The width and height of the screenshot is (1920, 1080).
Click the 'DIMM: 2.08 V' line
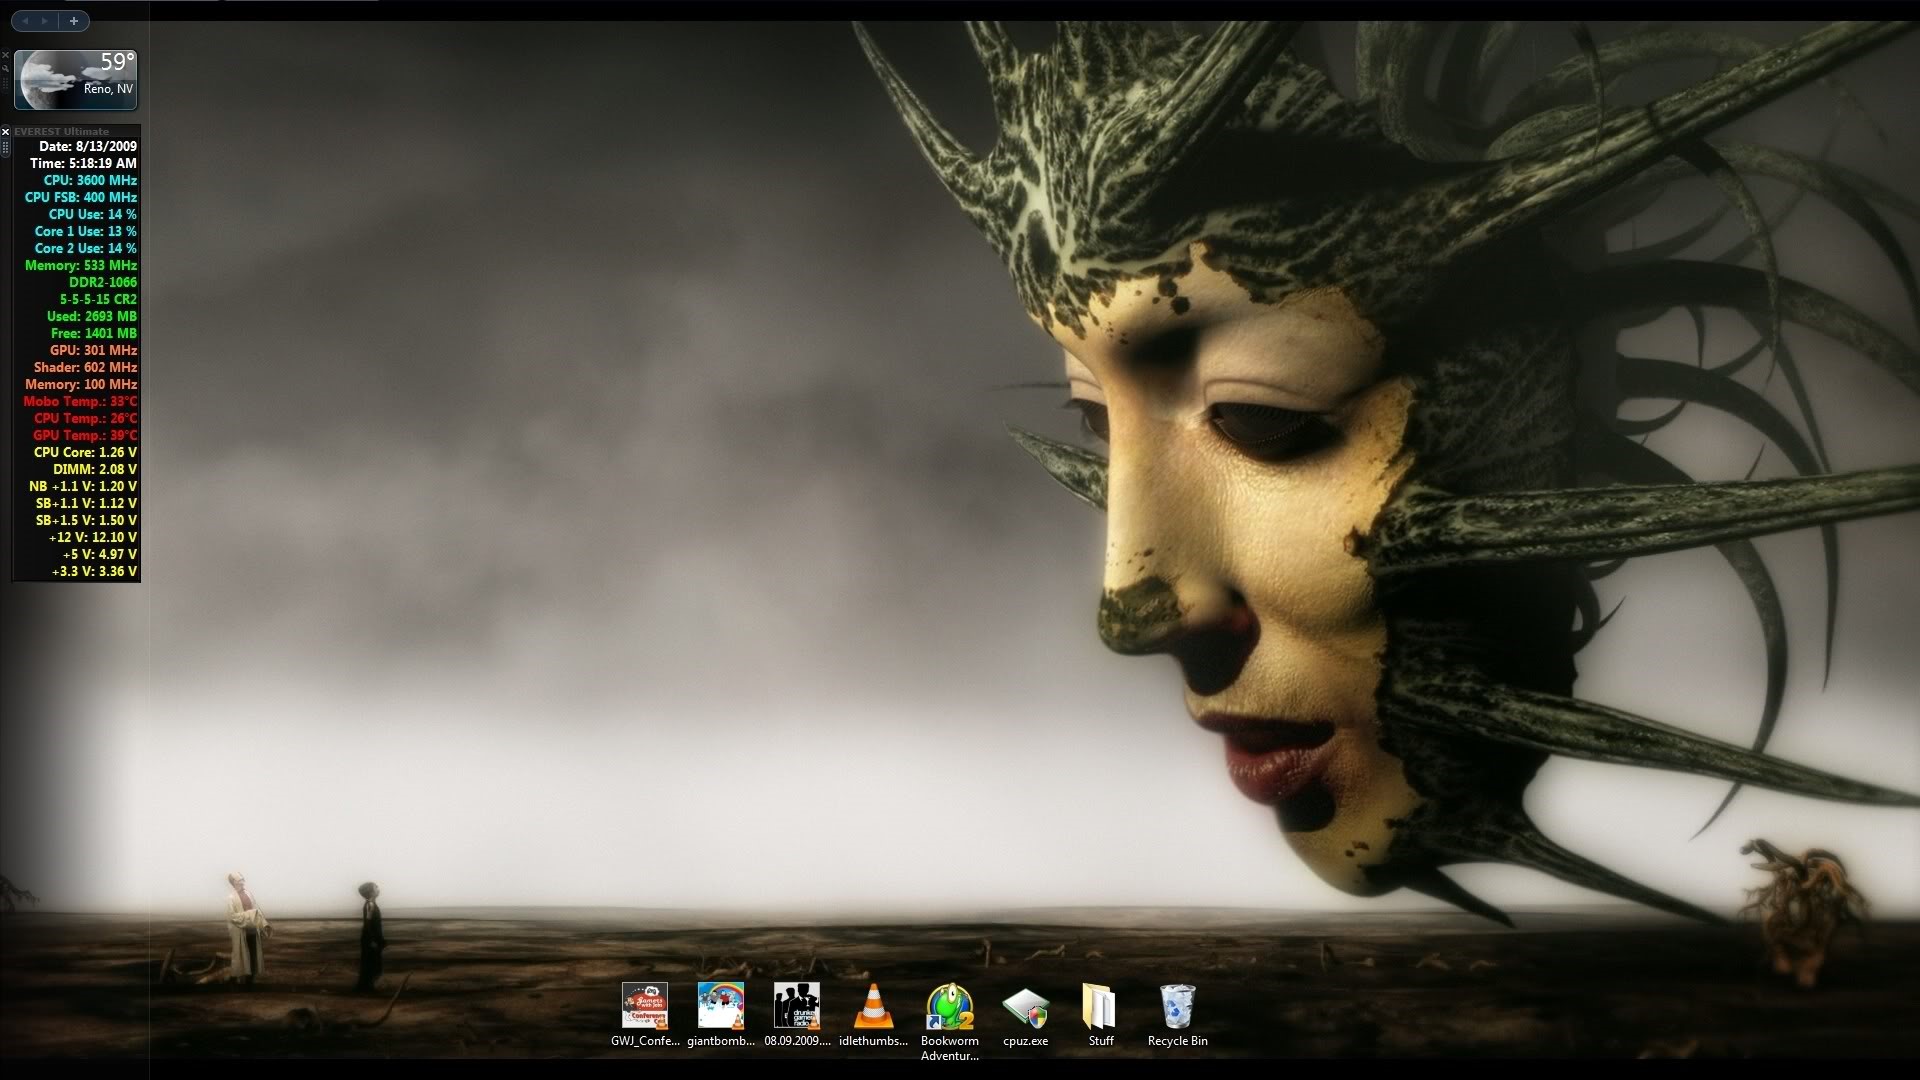point(95,469)
